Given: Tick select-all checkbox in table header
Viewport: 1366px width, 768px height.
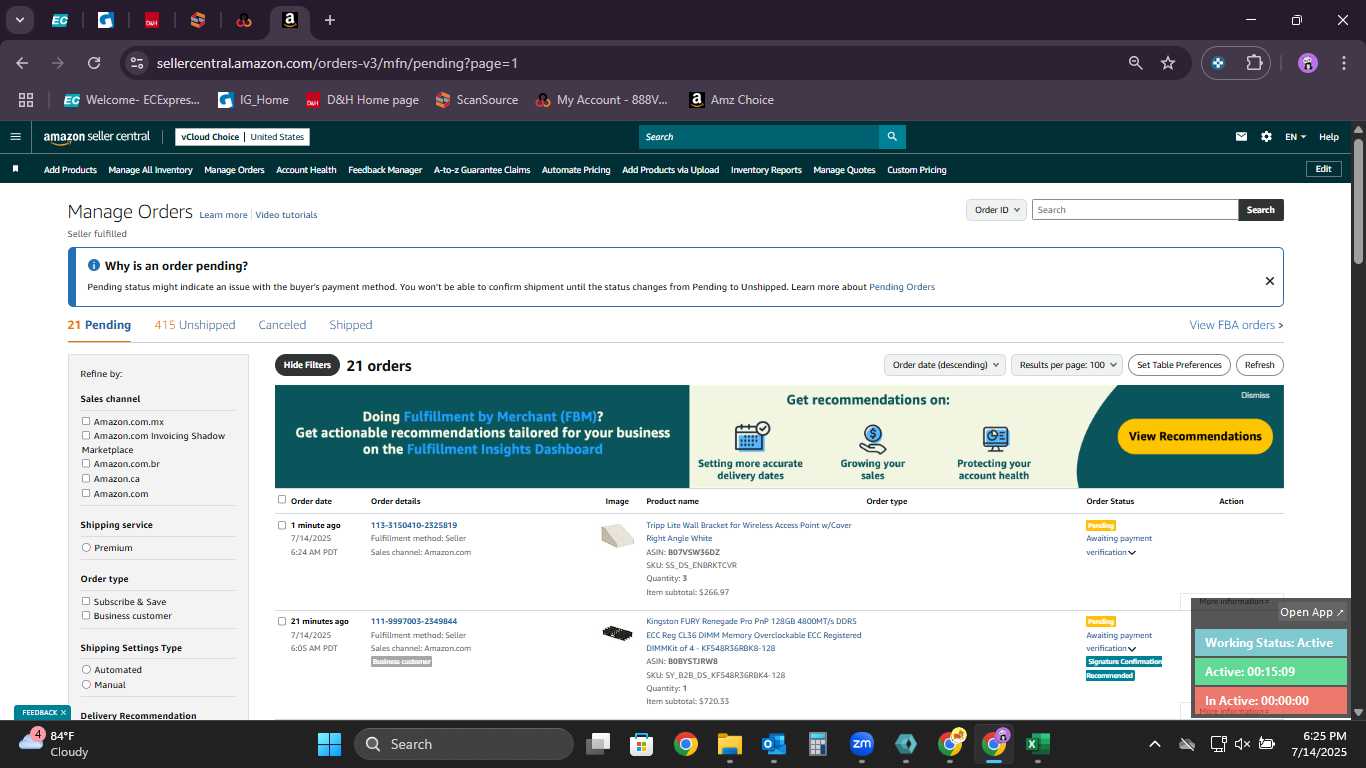Looking at the screenshot, I should 282,500.
